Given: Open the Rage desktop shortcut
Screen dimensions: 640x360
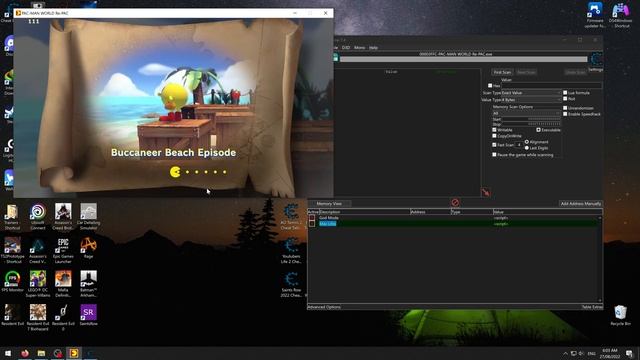Looking at the screenshot, I should point(89,248).
